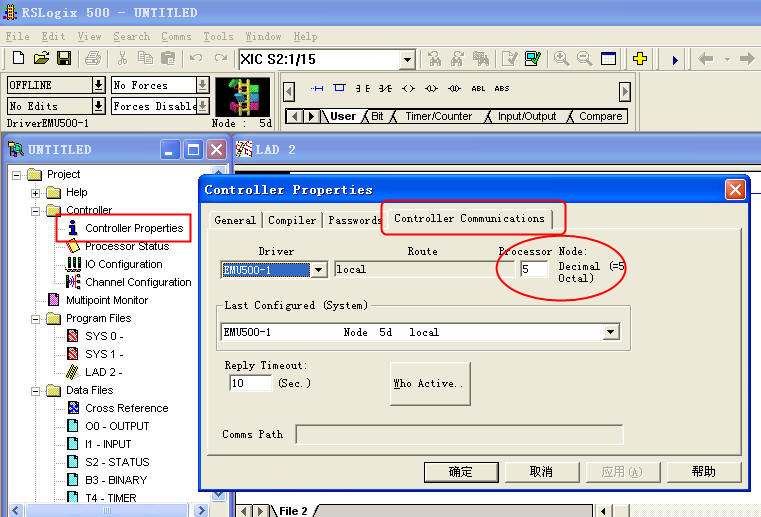
Task: Redo the last action
Action: [221, 58]
